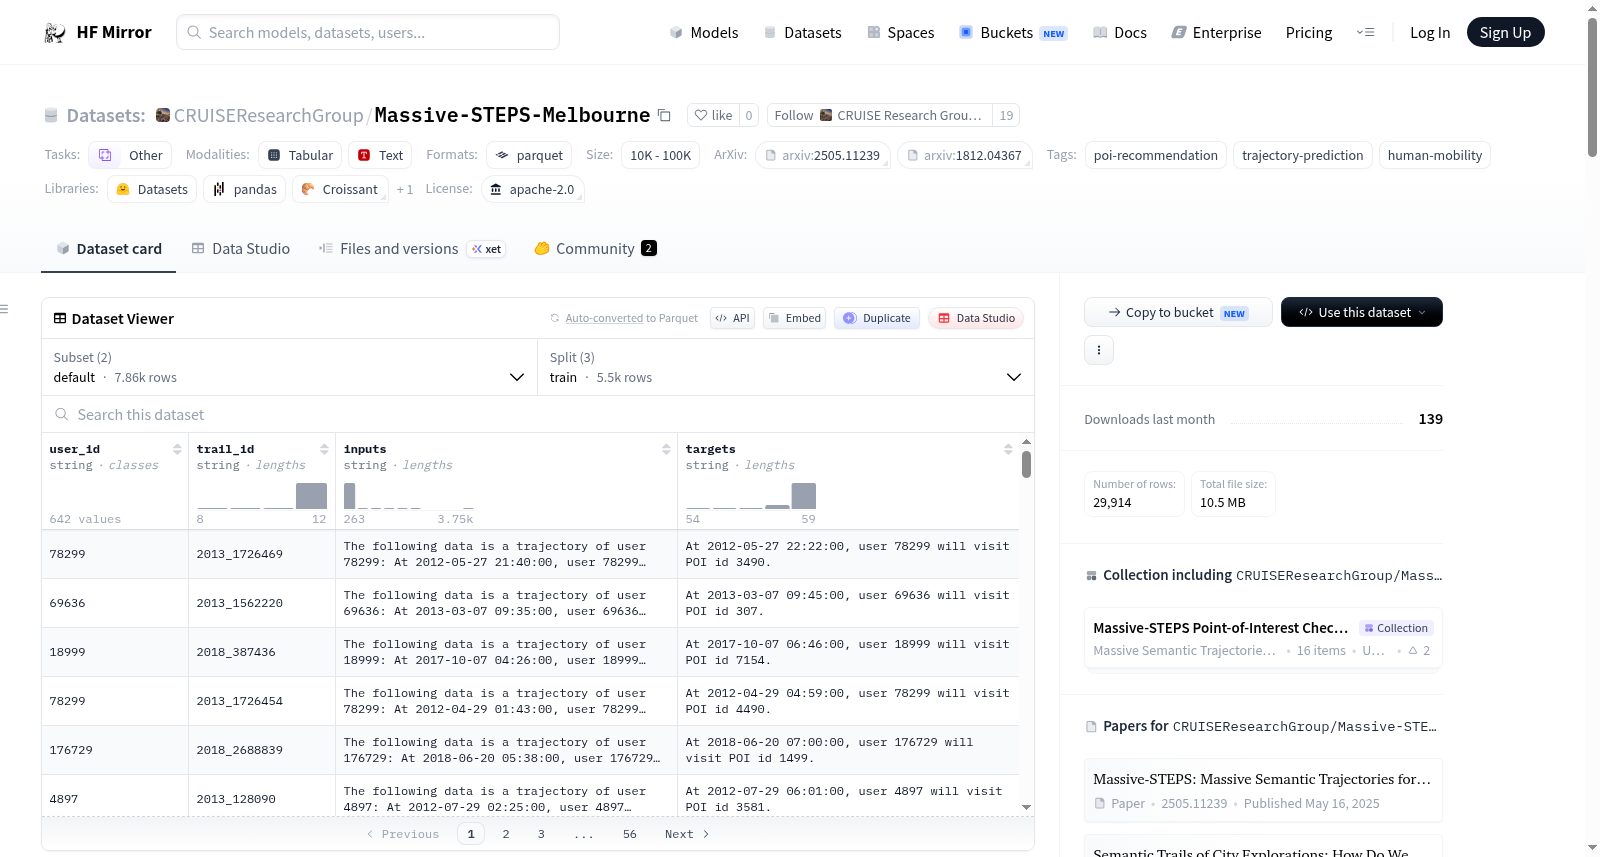Click Copy to bucket
This screenshot has height=857, width=1600.
click(1177, 312)
